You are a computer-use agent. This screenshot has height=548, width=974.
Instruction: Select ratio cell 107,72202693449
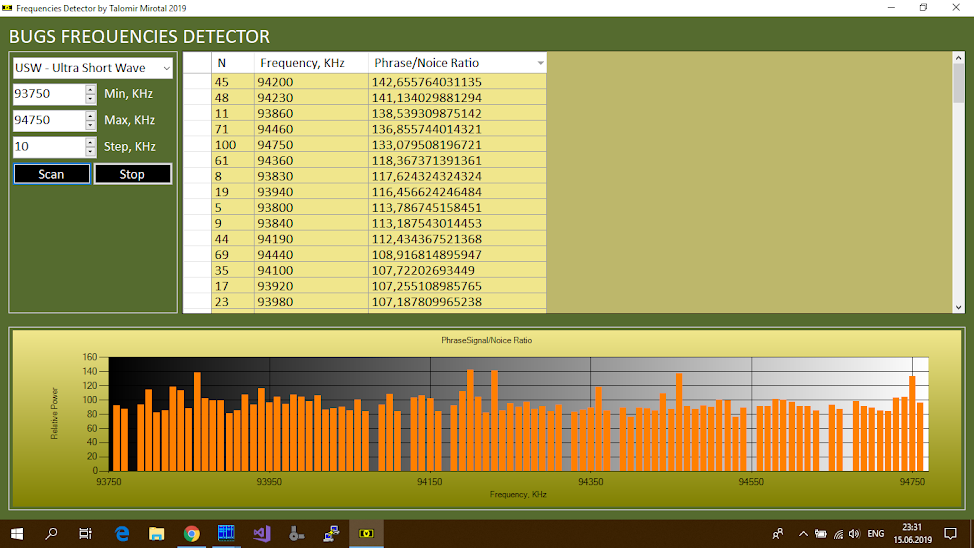click(457, 270)
